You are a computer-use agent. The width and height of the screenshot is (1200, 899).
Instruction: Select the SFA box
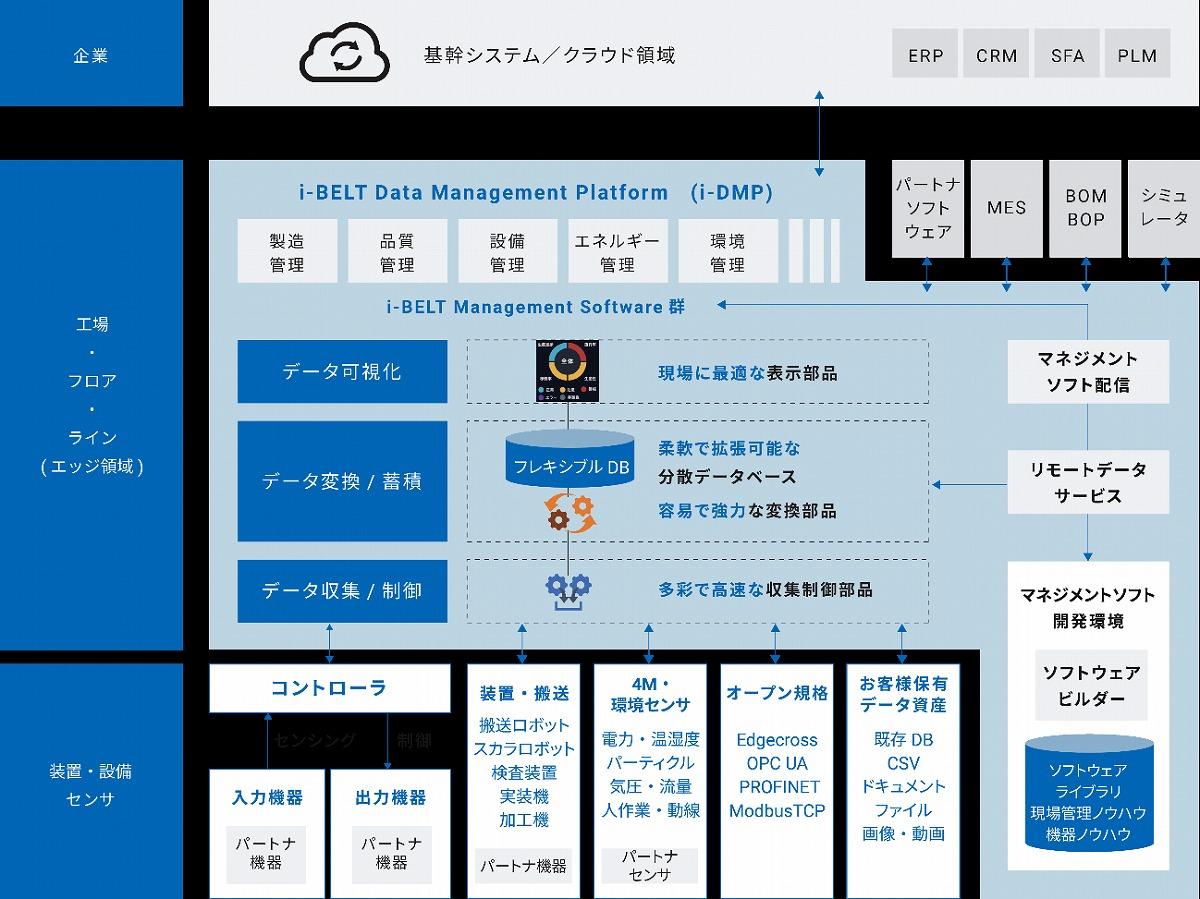tap(1067, 54)
